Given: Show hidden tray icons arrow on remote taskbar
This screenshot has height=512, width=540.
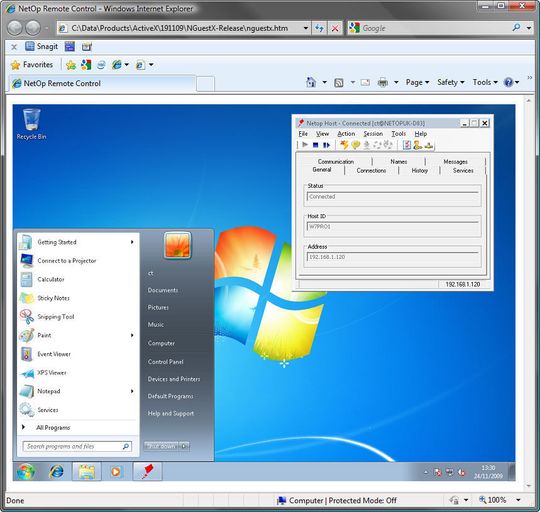Looking at the screenshot, I should (x=426, y=472).
